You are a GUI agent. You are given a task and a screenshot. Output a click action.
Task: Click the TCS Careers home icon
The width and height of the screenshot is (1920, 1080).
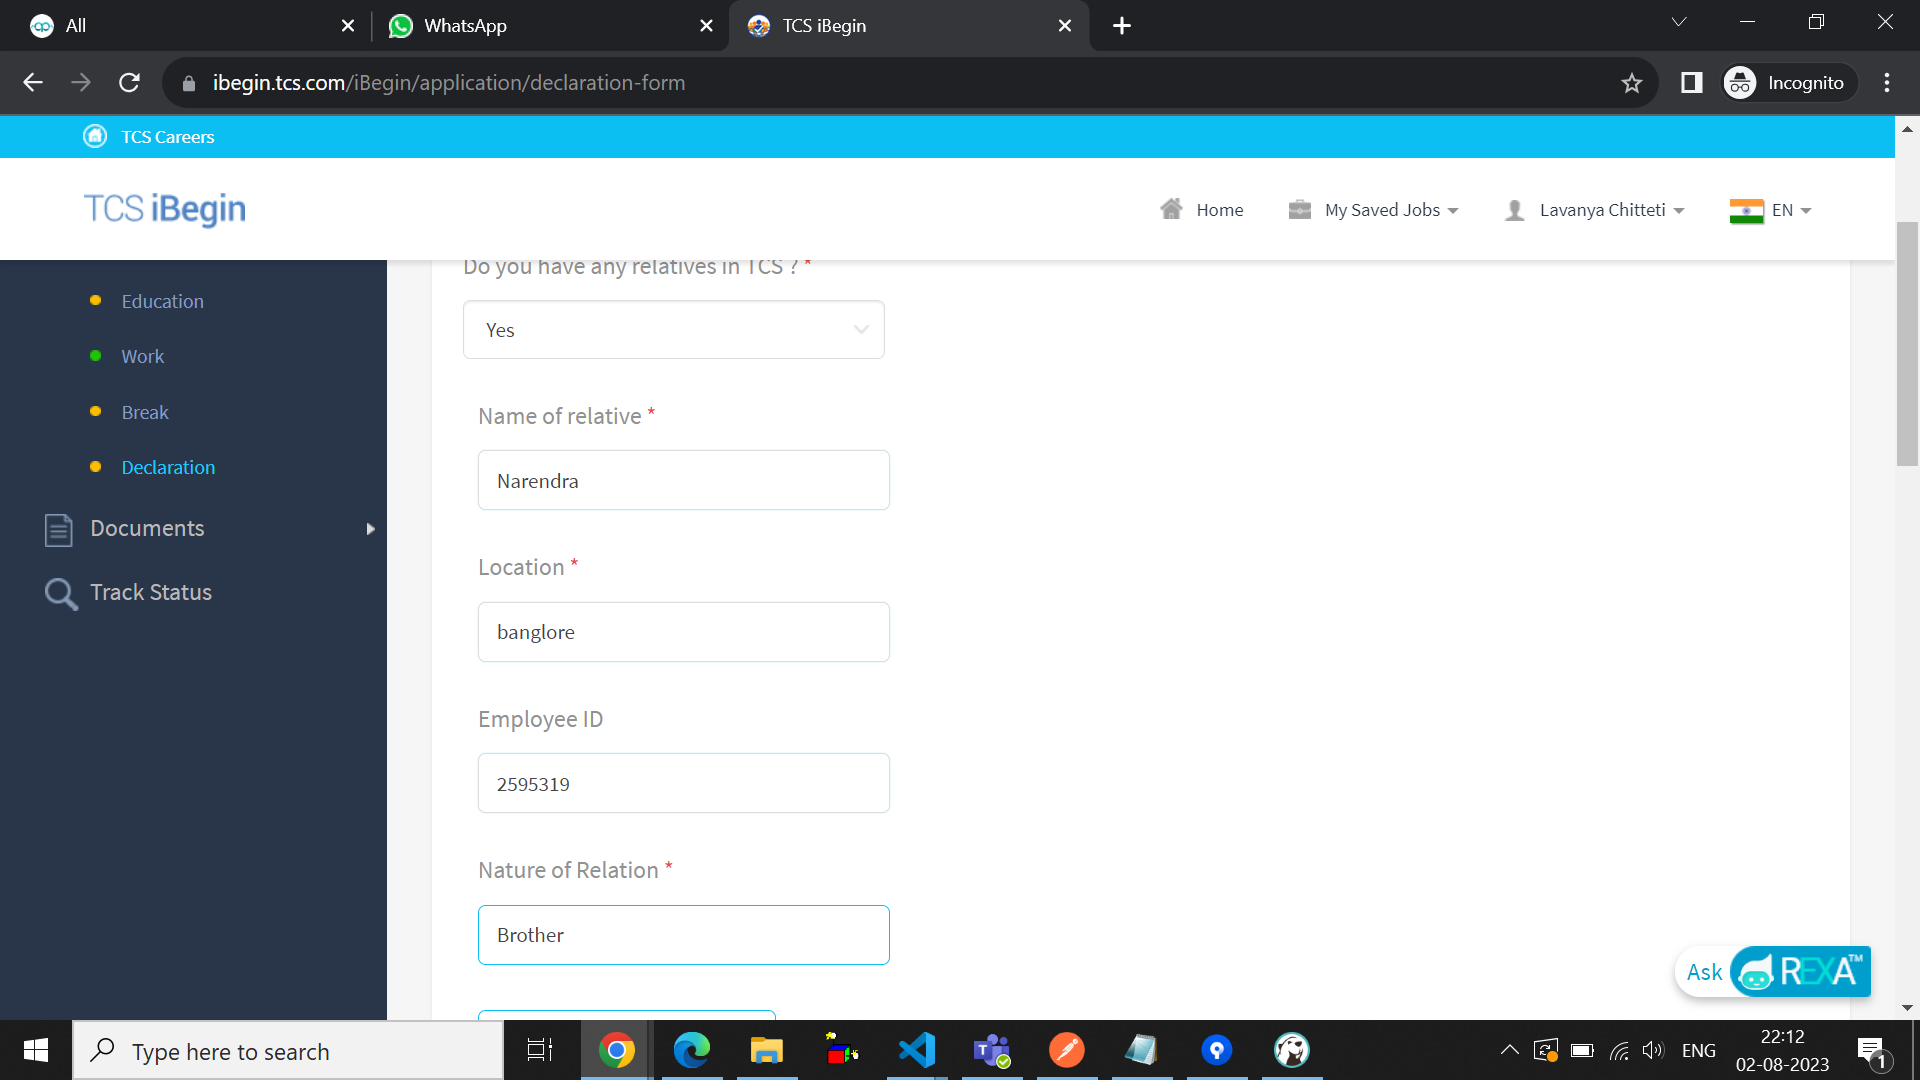point(95,136)
